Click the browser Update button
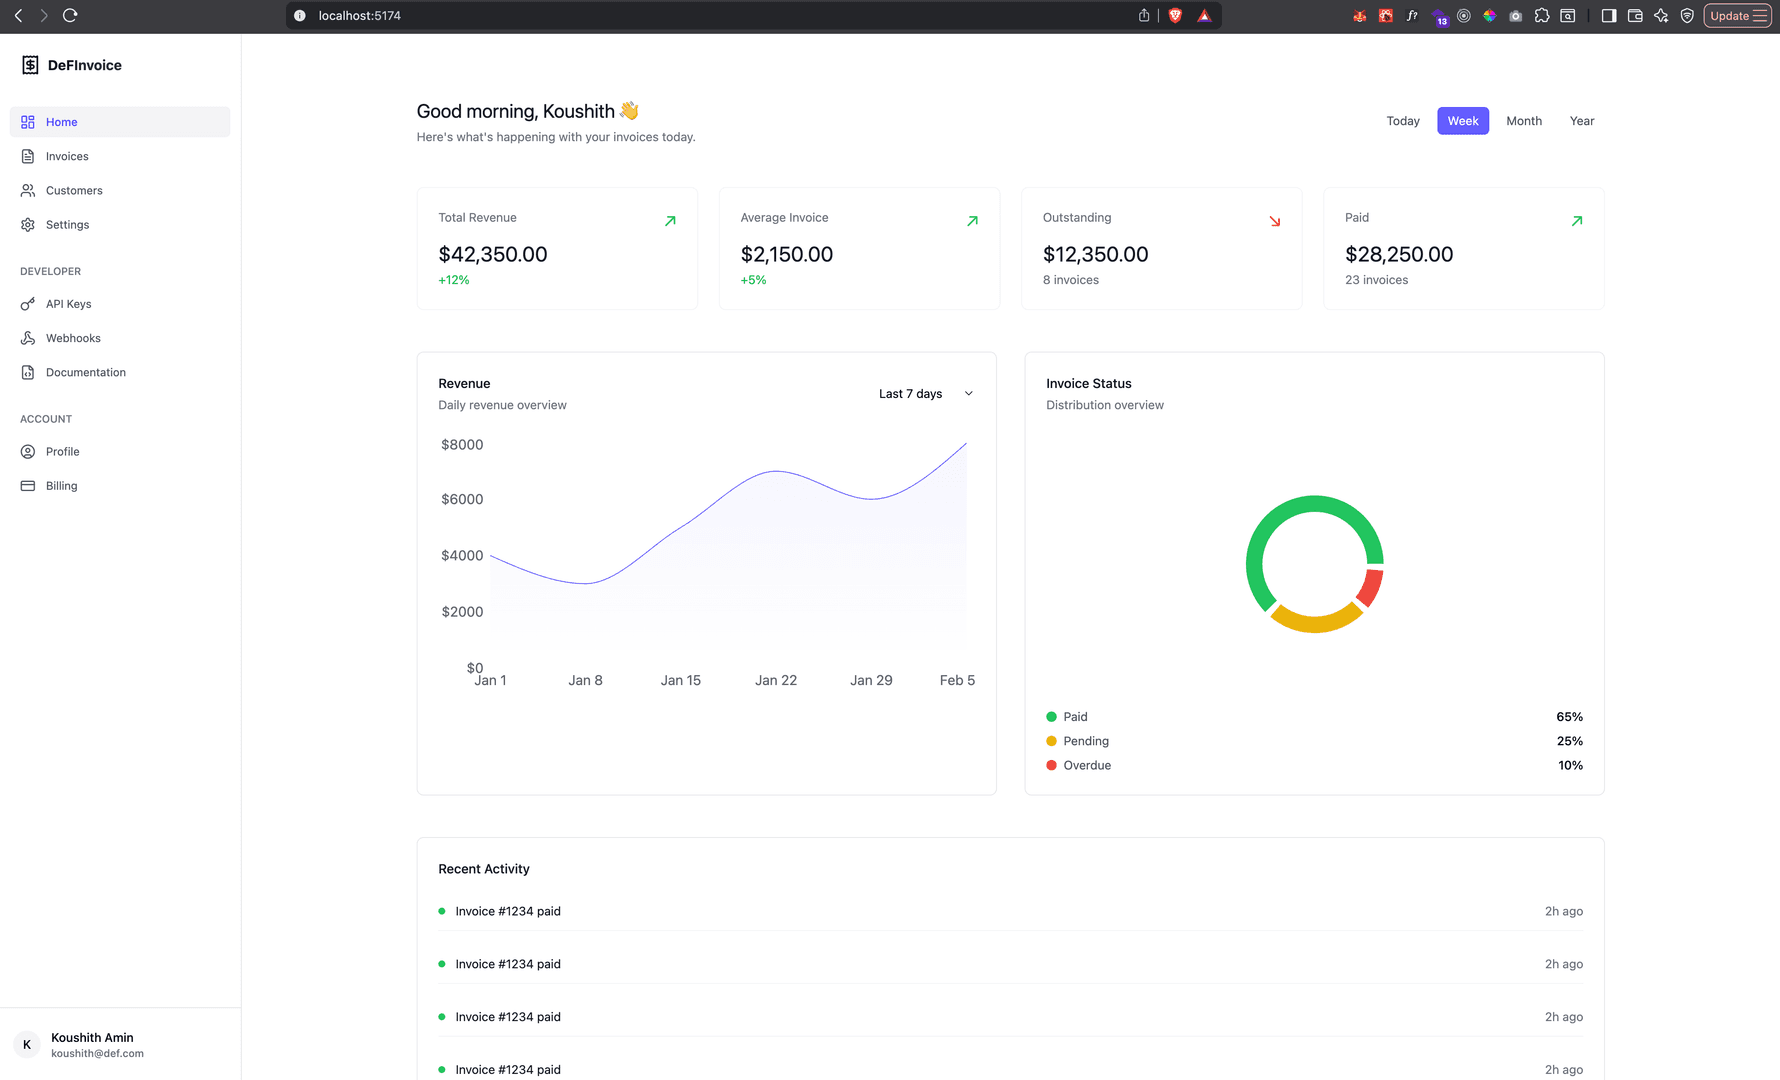This screenshot has width=1780, height=1080. (1736, 16)
